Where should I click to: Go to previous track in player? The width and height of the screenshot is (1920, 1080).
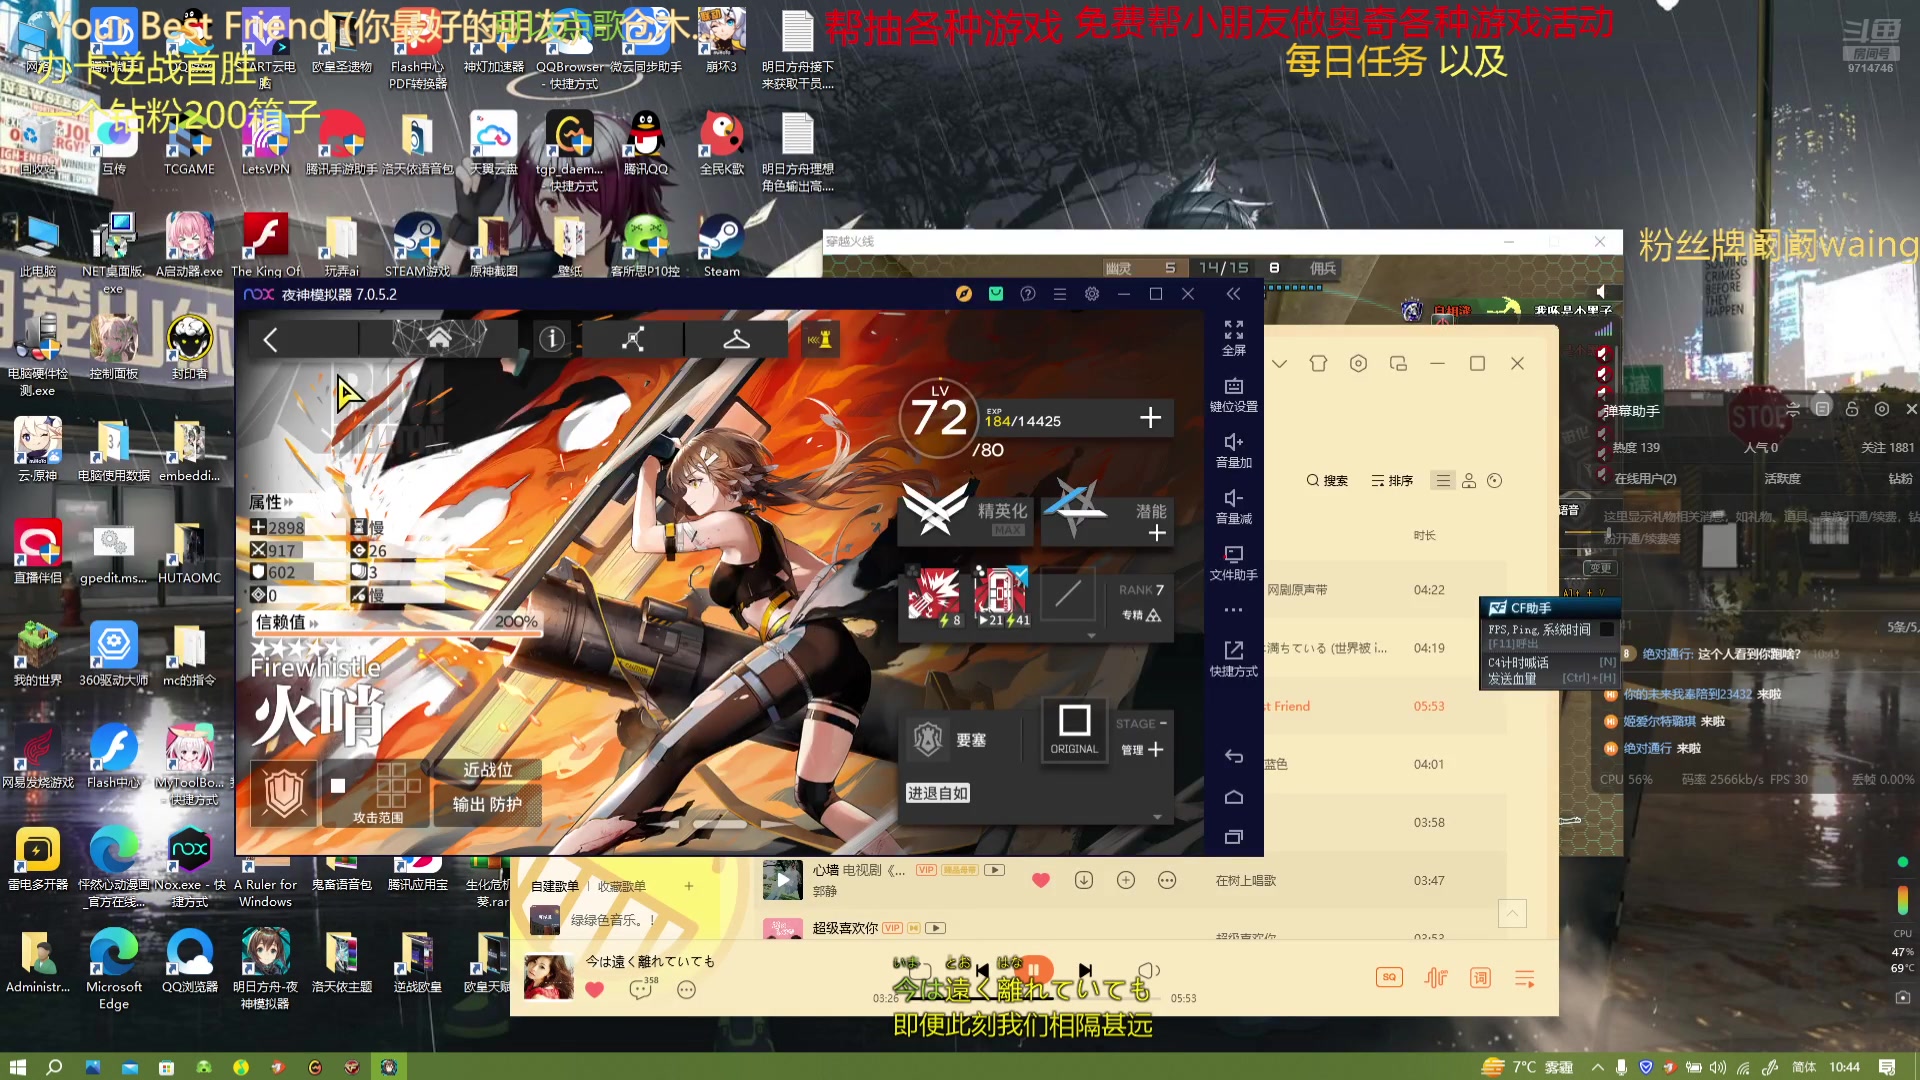pyautogui.click(x=983, y=970)
